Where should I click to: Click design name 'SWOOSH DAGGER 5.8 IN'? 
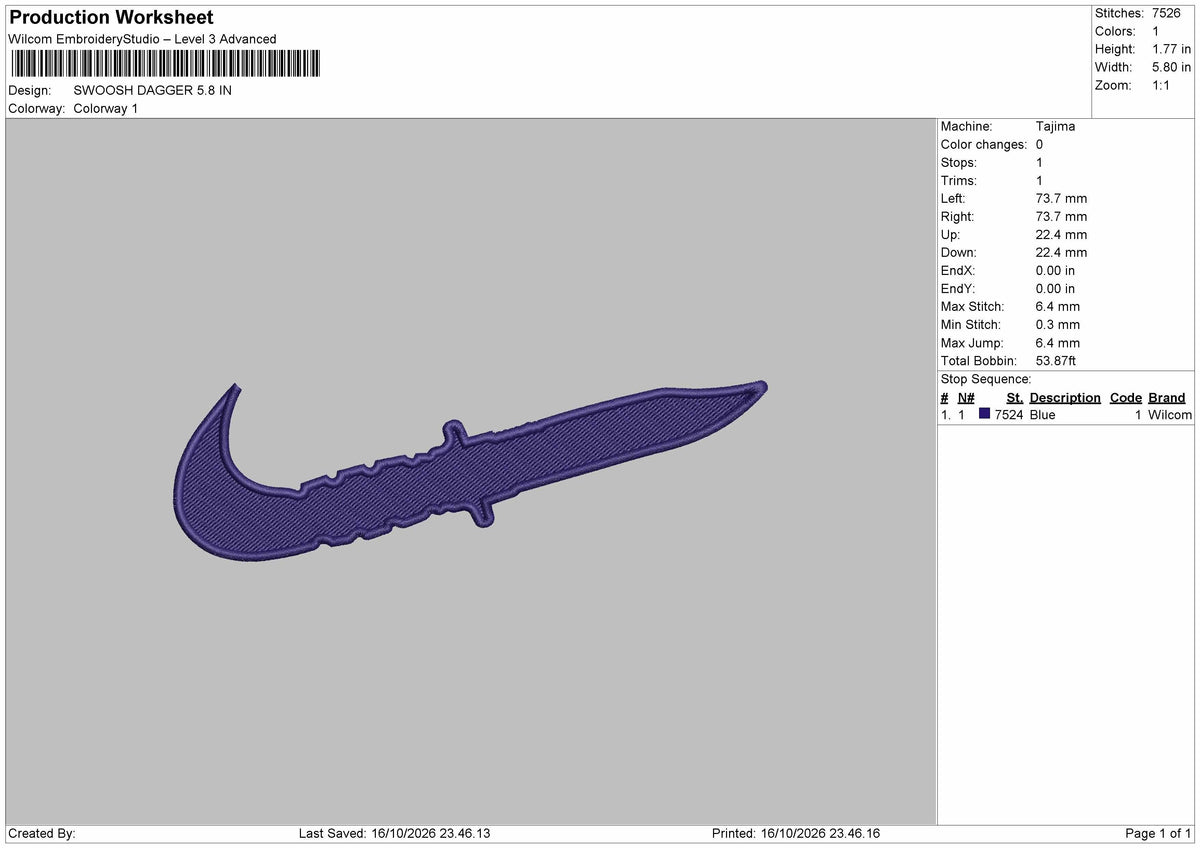pos(153,90)
